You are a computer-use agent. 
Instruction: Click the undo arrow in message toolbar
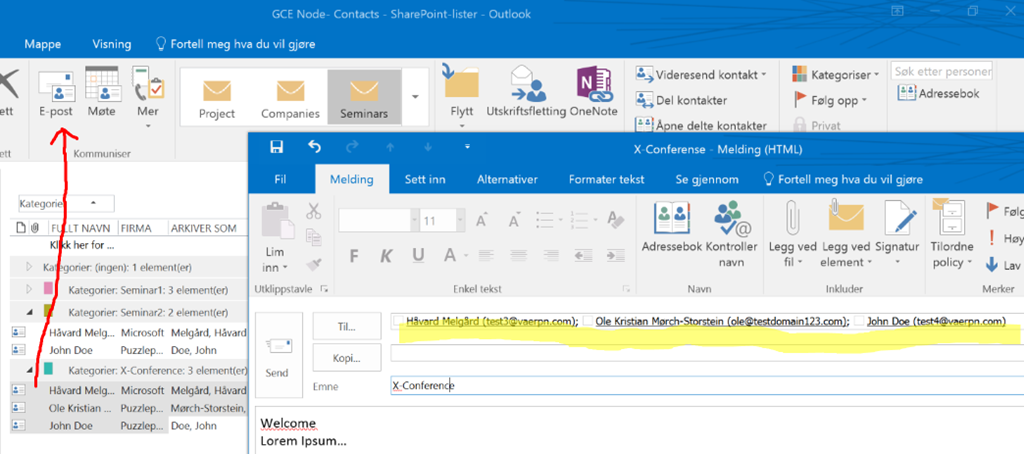point(314,148)
